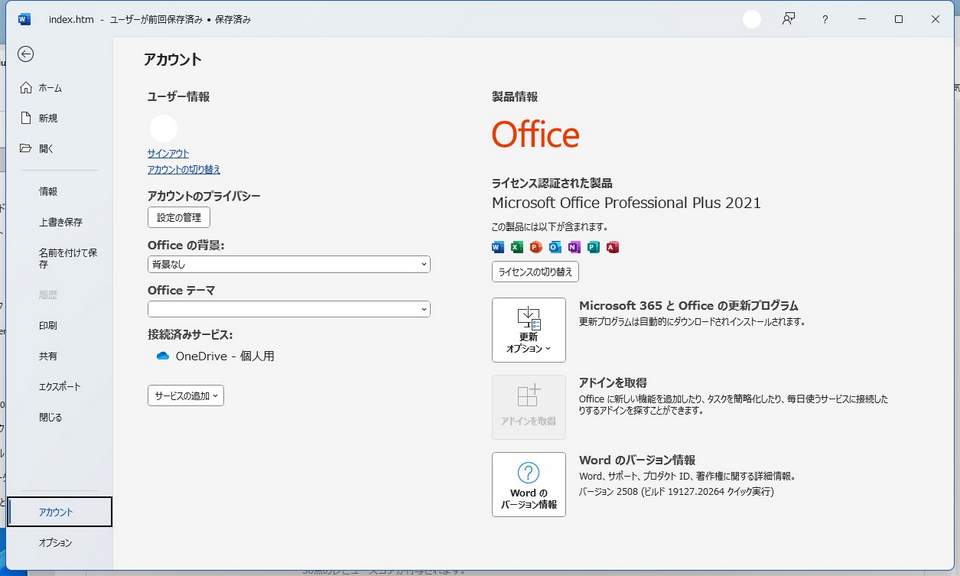Viewport: 960px width, 576px height.
Task: Open エクスポート from the sidebar menu
Action: [59, 387]
